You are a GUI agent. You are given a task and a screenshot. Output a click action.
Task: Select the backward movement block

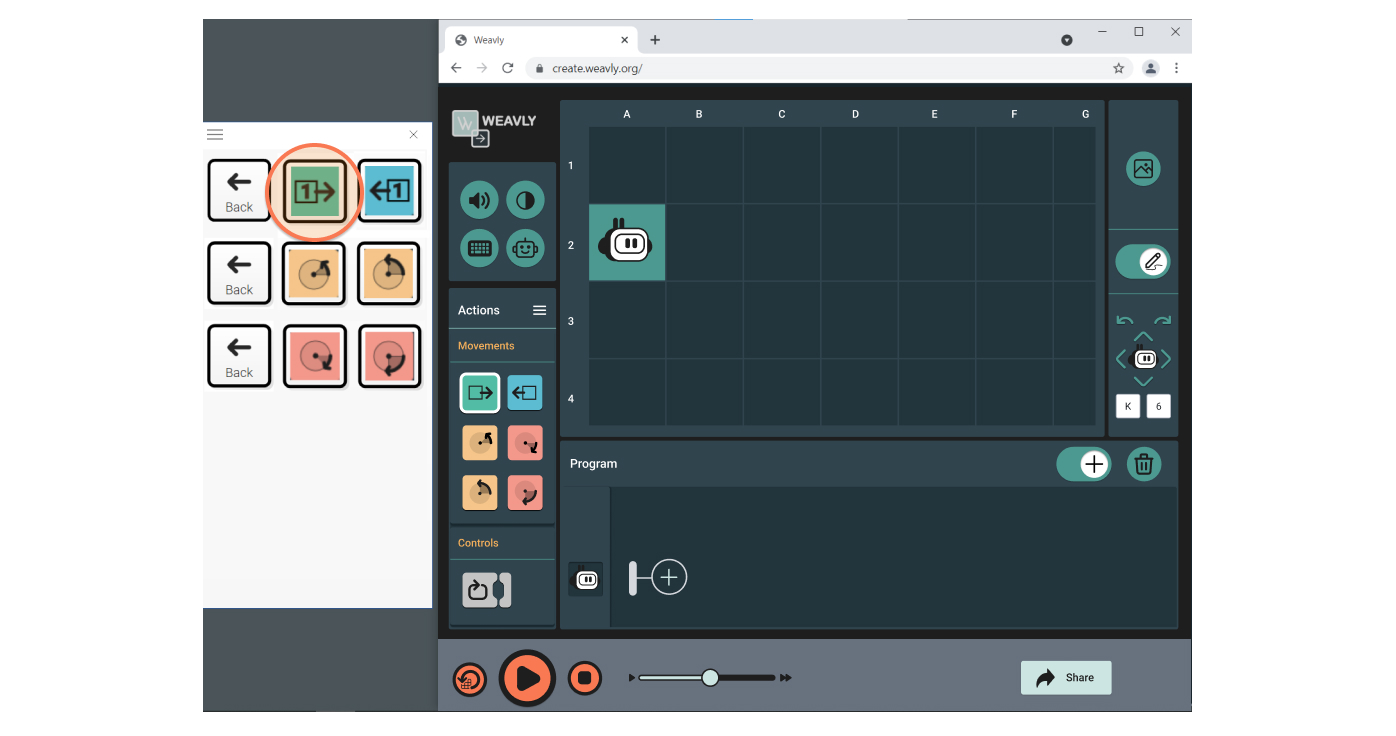(x=524, y=392)
